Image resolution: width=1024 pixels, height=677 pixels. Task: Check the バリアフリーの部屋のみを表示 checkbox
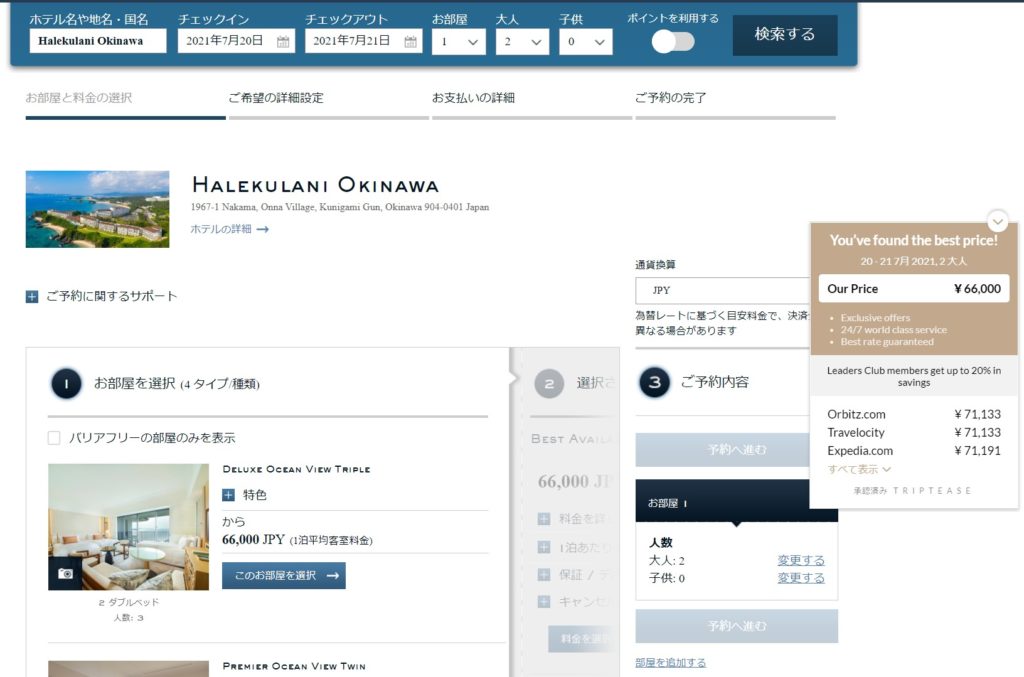tap(54, 438)
